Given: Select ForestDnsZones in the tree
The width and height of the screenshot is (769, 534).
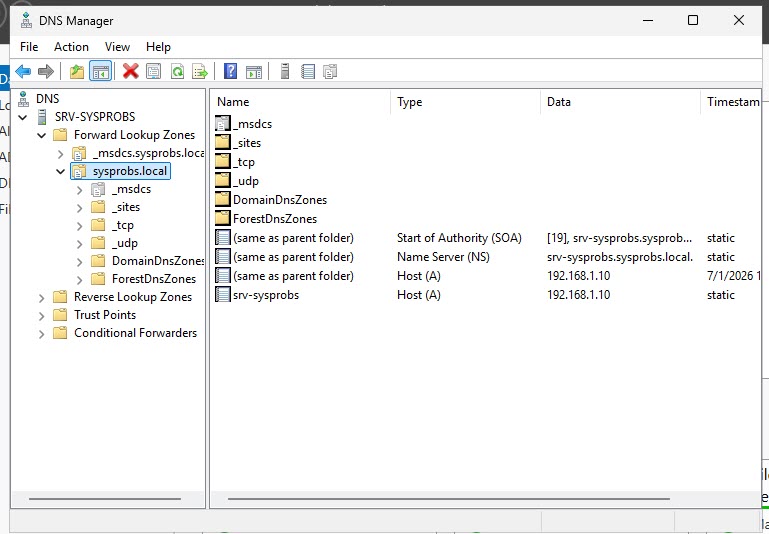Looking at the screenshot, I should coord(154,279).
